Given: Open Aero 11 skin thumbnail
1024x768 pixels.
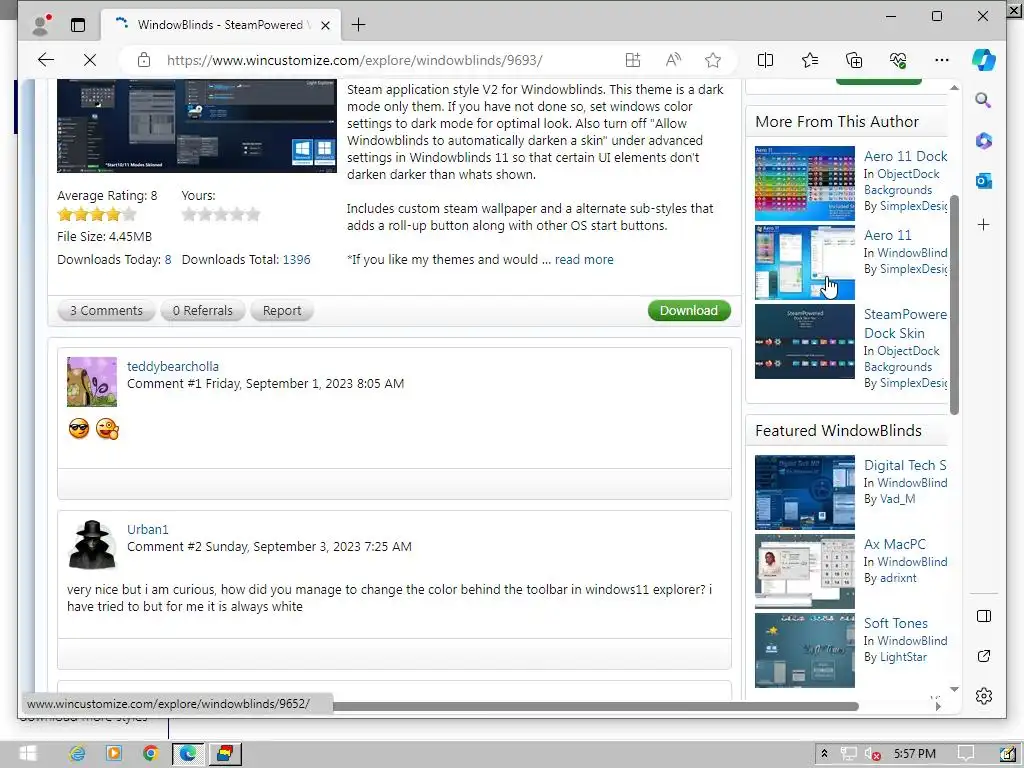Looking at the screenshot, I should point(805,263).
